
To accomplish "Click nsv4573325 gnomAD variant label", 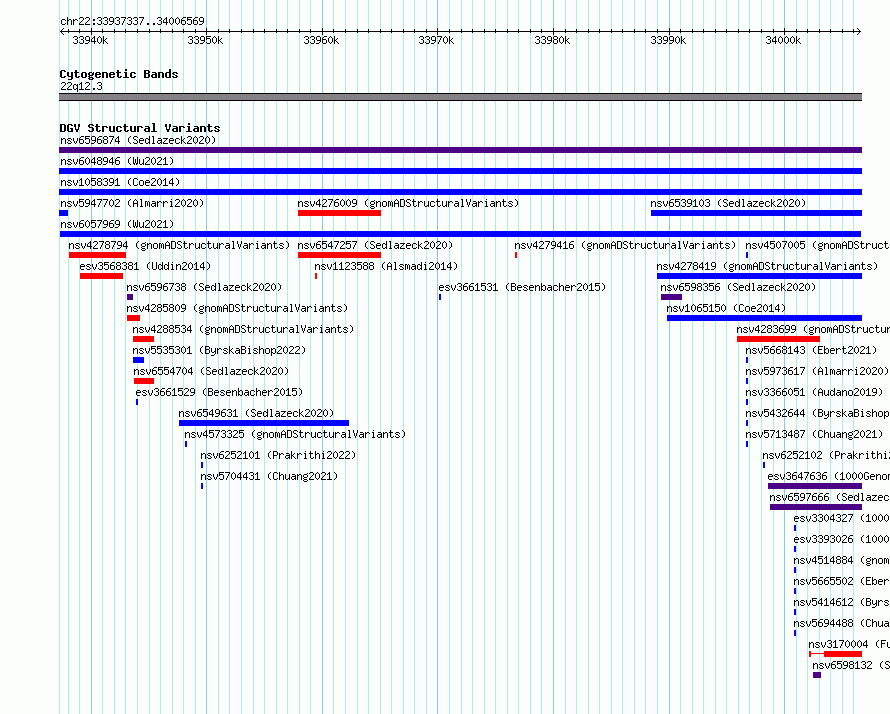I will pyautogui.click(x=295, y=434).
